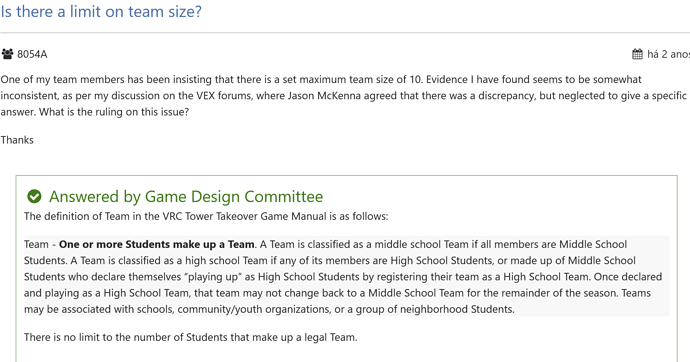This screenshot has height=362, width=690.
Task: Click the "The definition of Team" intro sentence
Action: pos(206,216)
